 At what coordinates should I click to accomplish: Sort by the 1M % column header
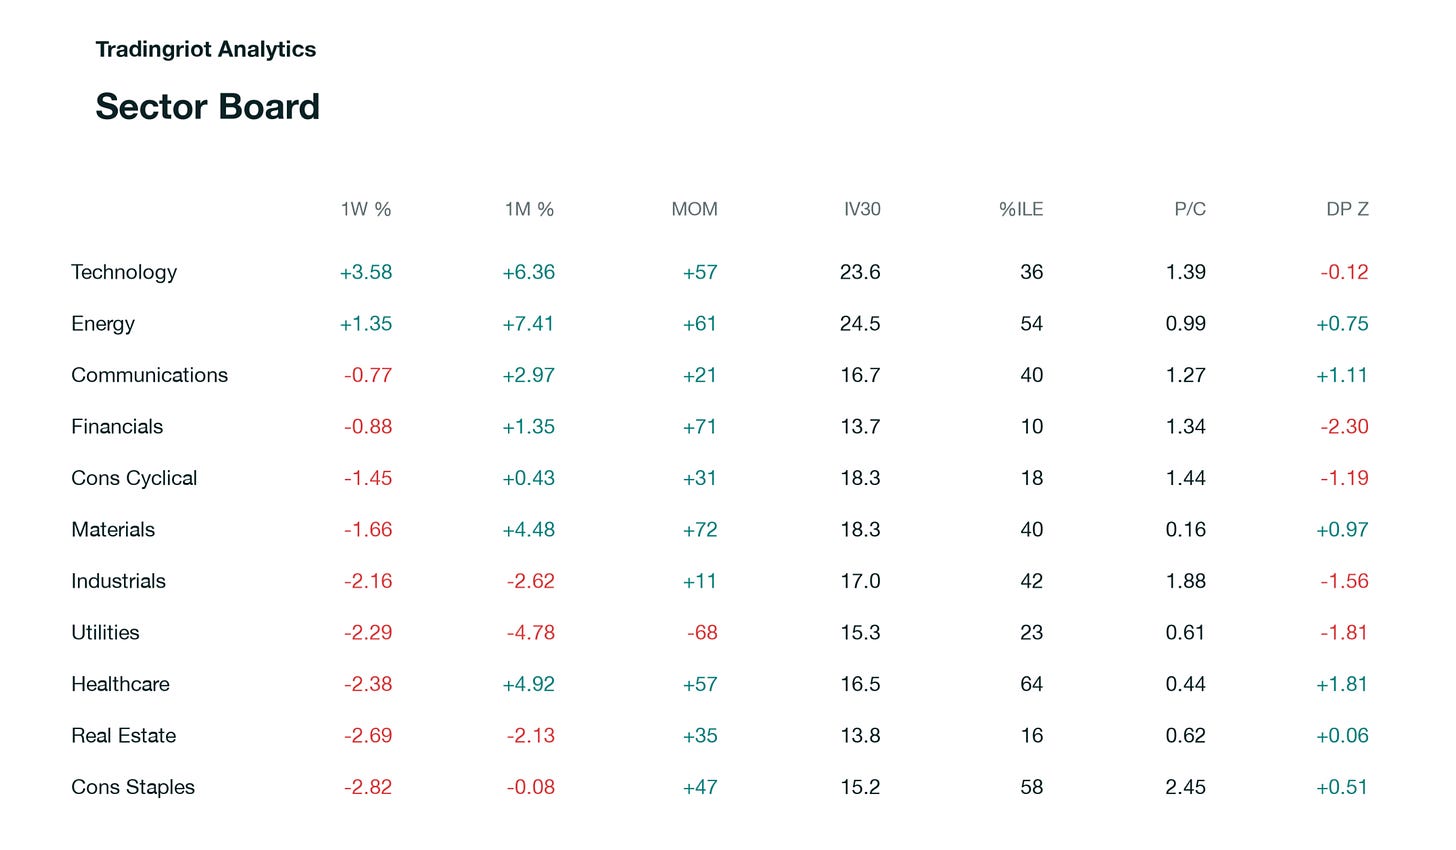[x=529, y=209]
